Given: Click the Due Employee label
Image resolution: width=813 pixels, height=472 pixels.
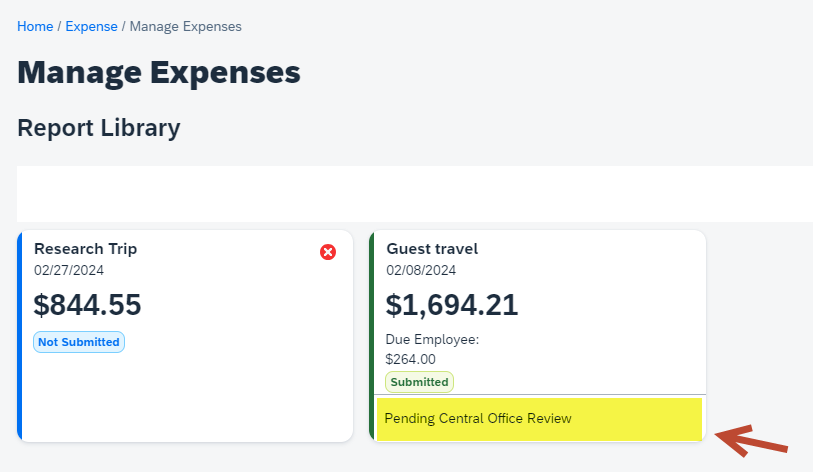Looking at the screenshot, I should click(x=432, y=340).
